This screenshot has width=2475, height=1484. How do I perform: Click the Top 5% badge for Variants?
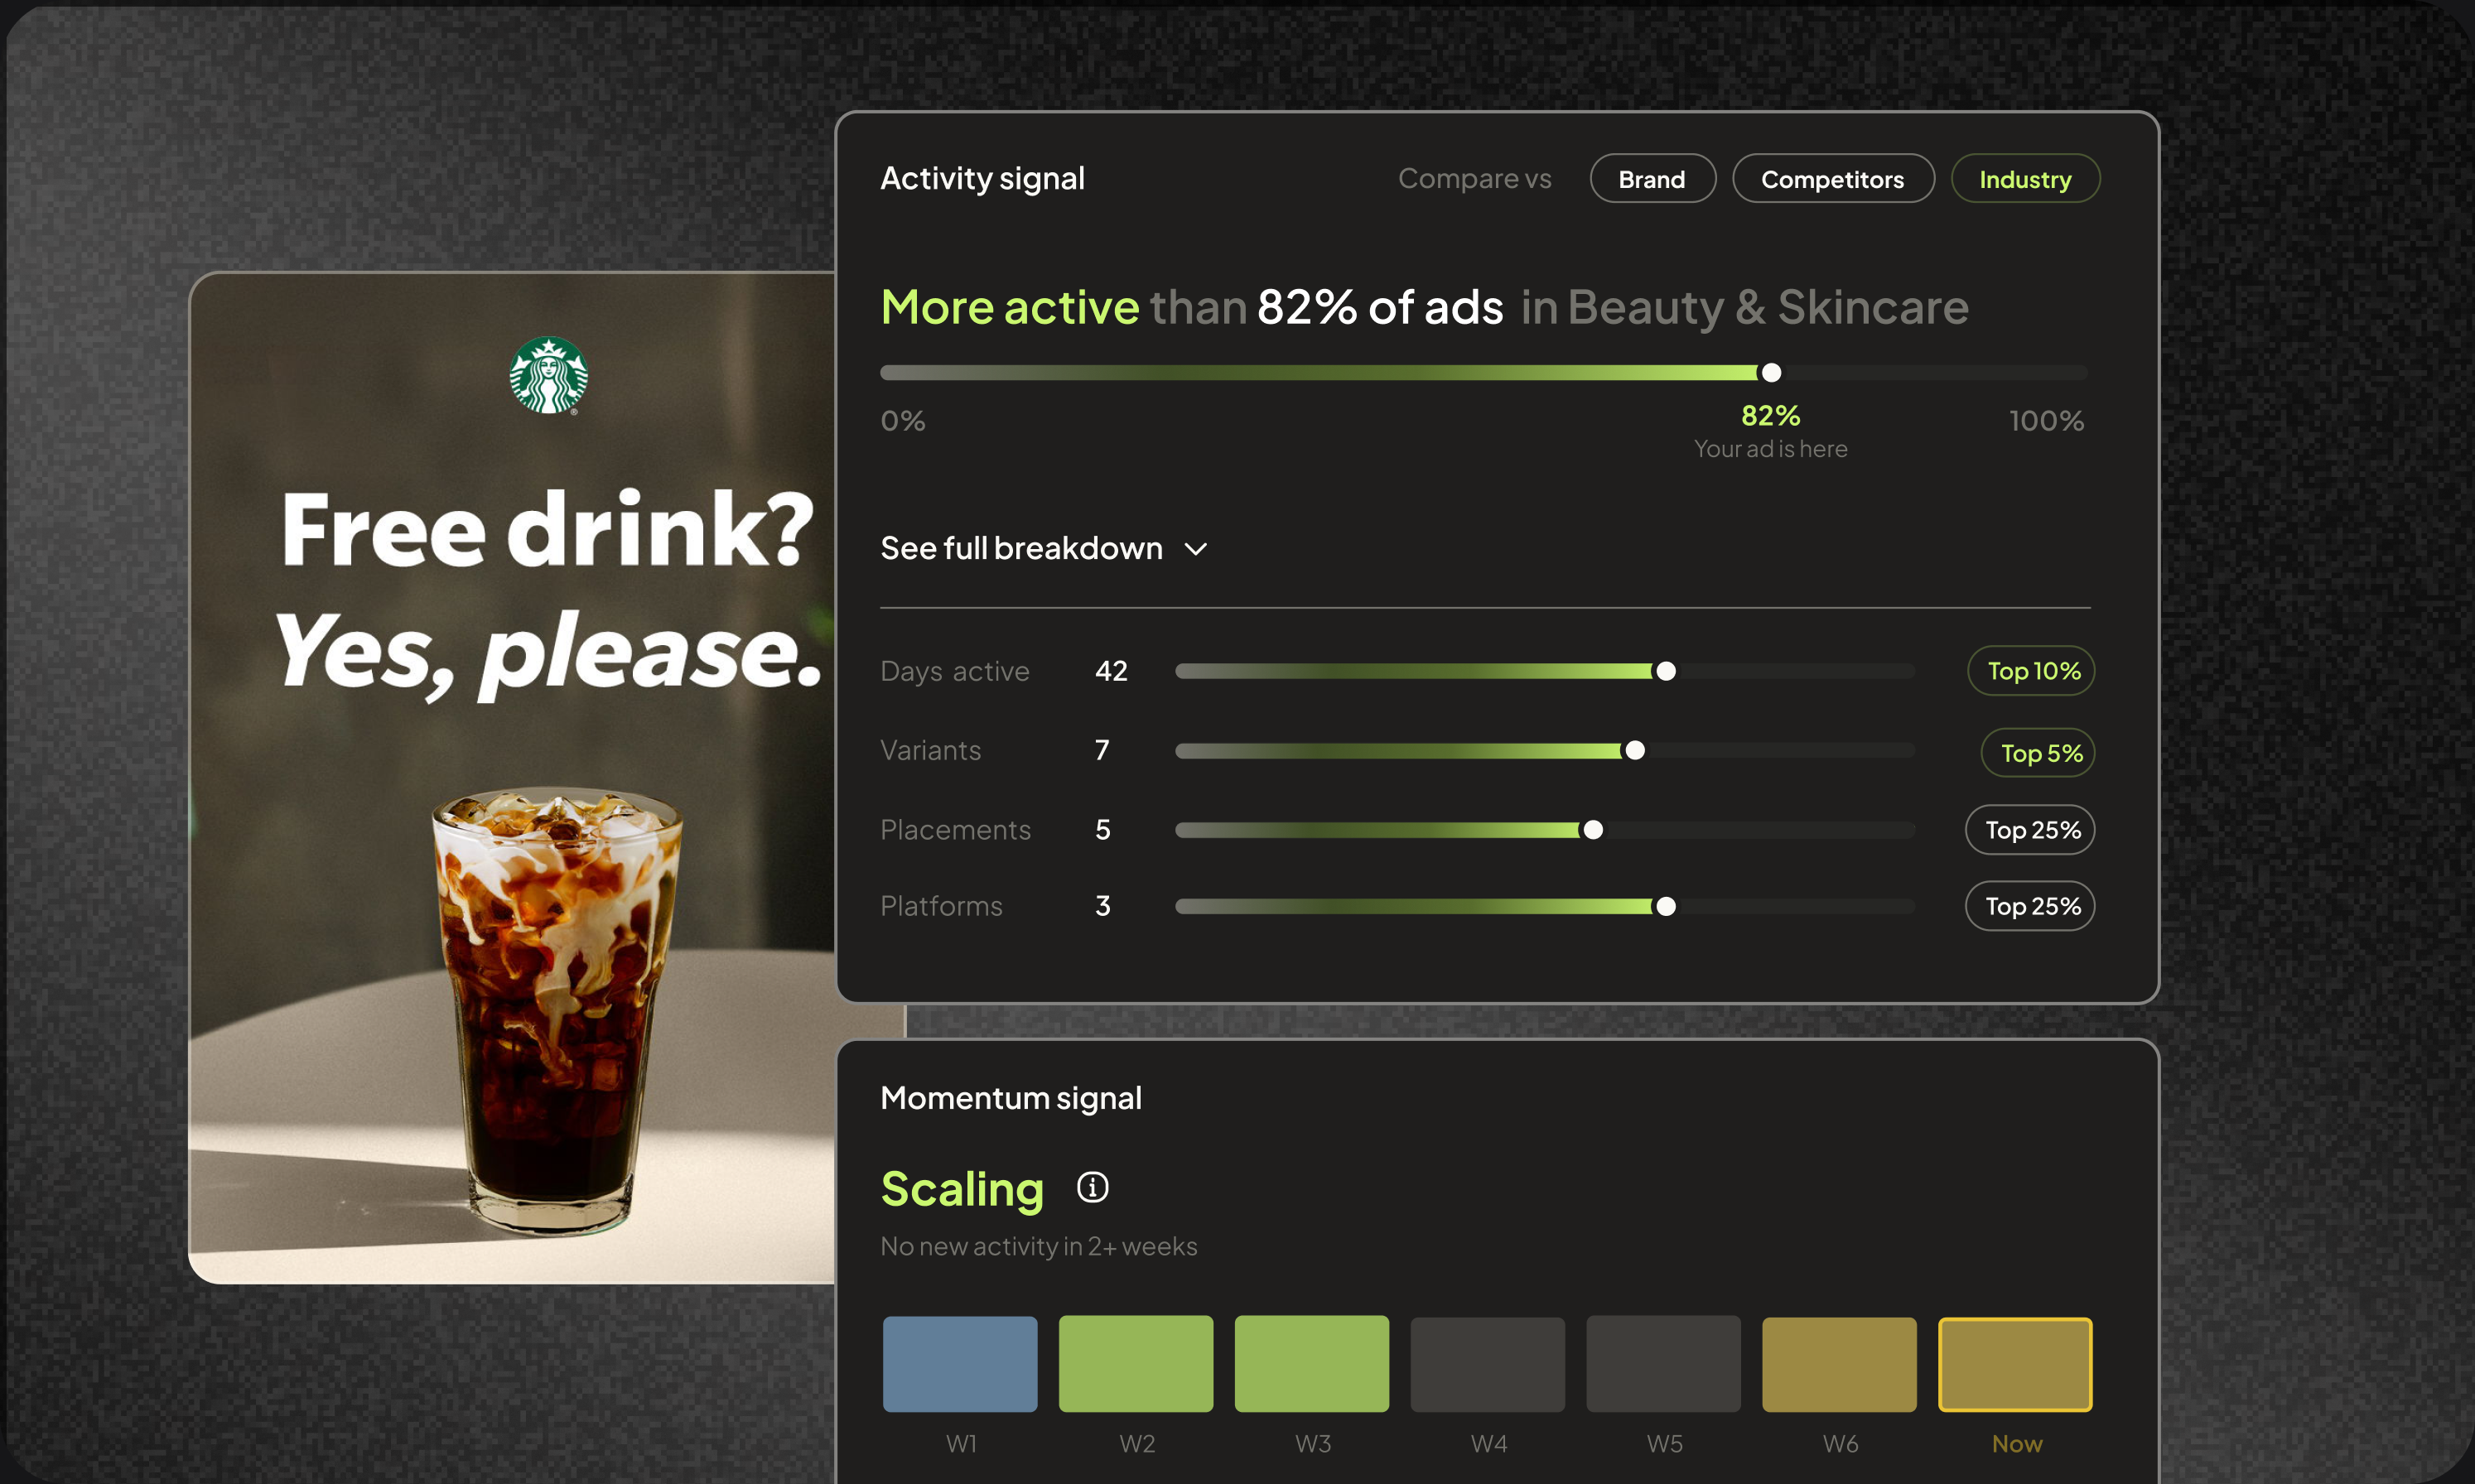point(2038,753)
